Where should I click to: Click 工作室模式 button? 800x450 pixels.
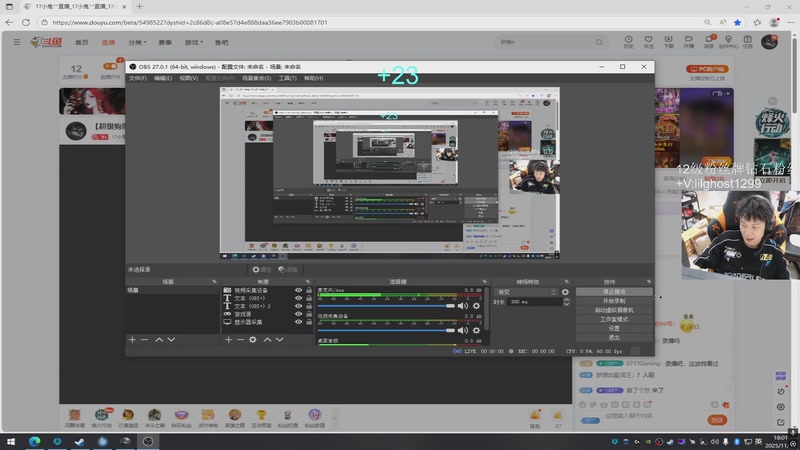click(x=614, y=319)
